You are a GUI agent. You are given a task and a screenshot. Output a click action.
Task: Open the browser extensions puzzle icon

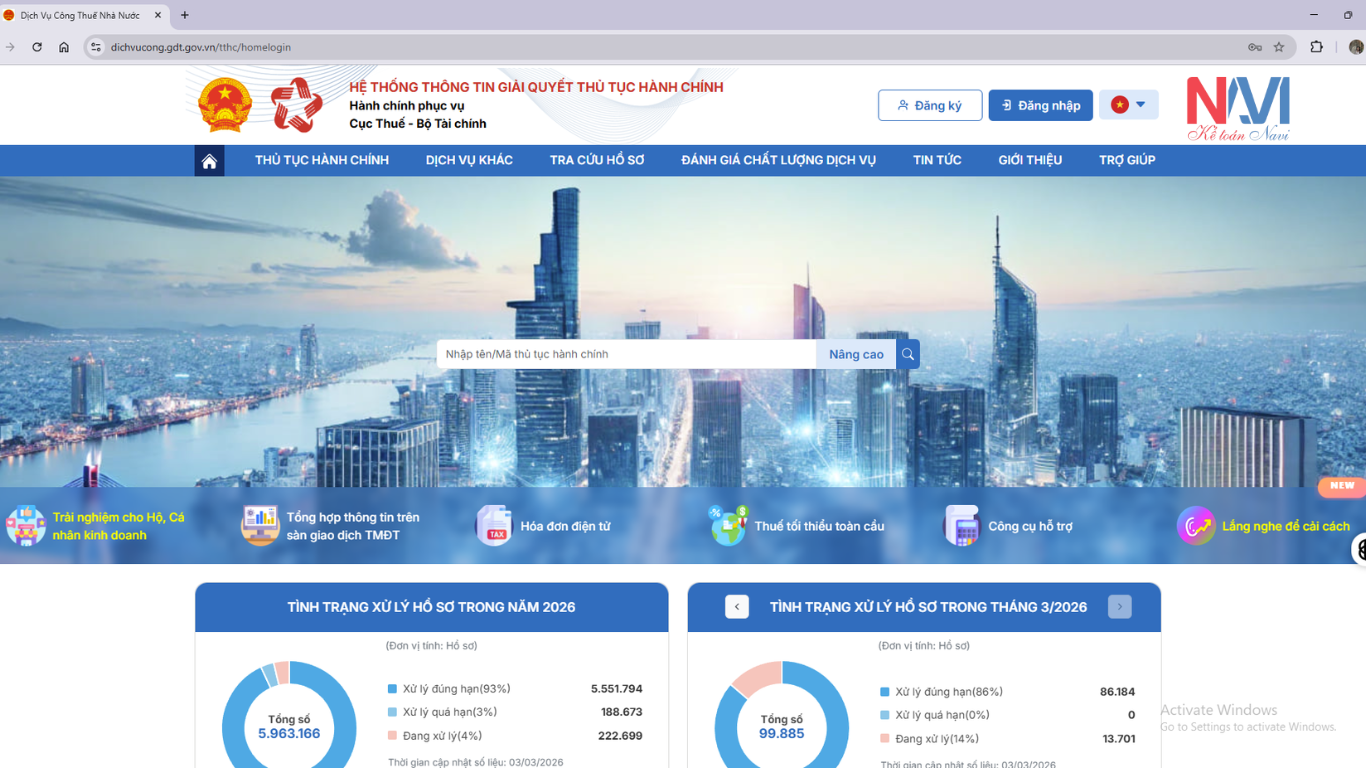(x=1316, y=47)
